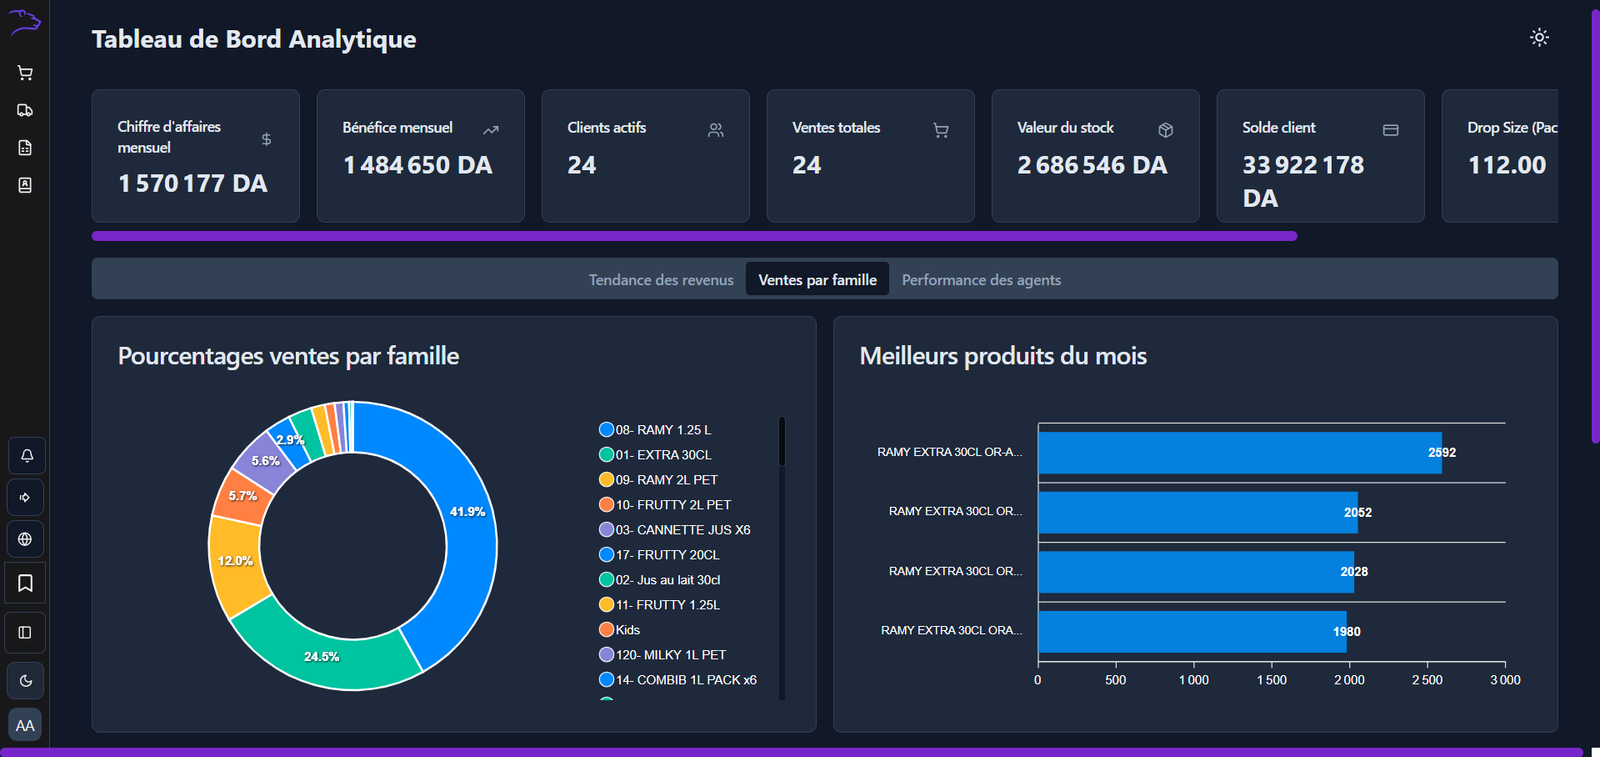Toggle the sidebar panel layout icon
This screenshot has height=757, width=1600.
tap(26, 632)
